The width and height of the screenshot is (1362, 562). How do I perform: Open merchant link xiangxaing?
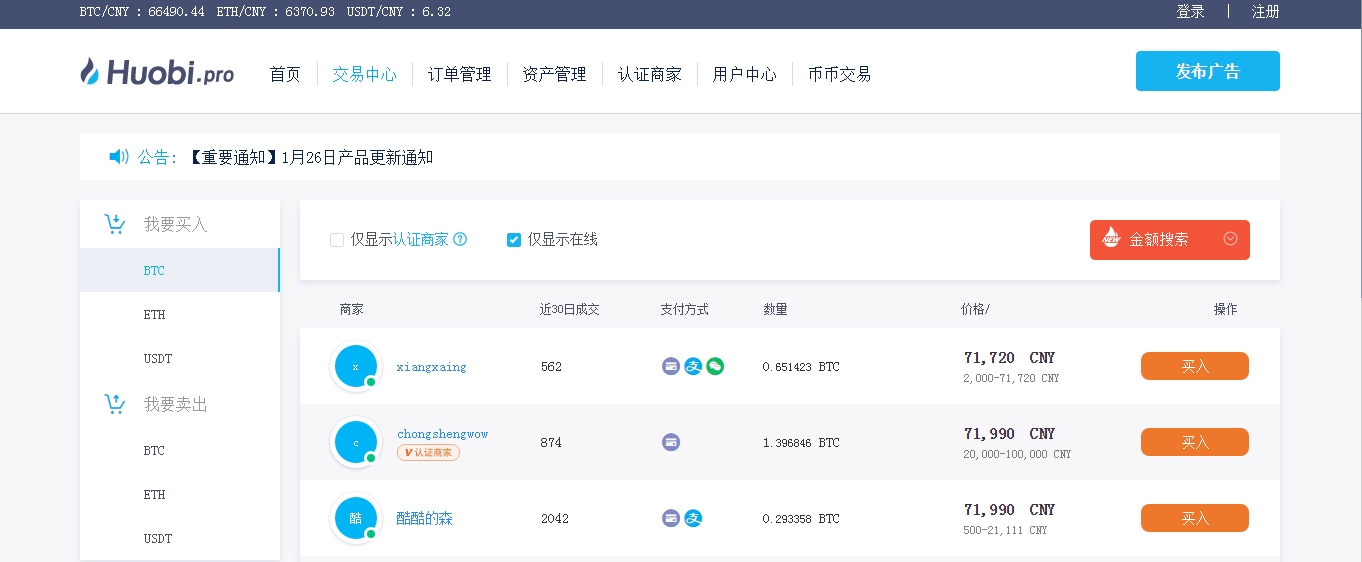coord(431,367)
